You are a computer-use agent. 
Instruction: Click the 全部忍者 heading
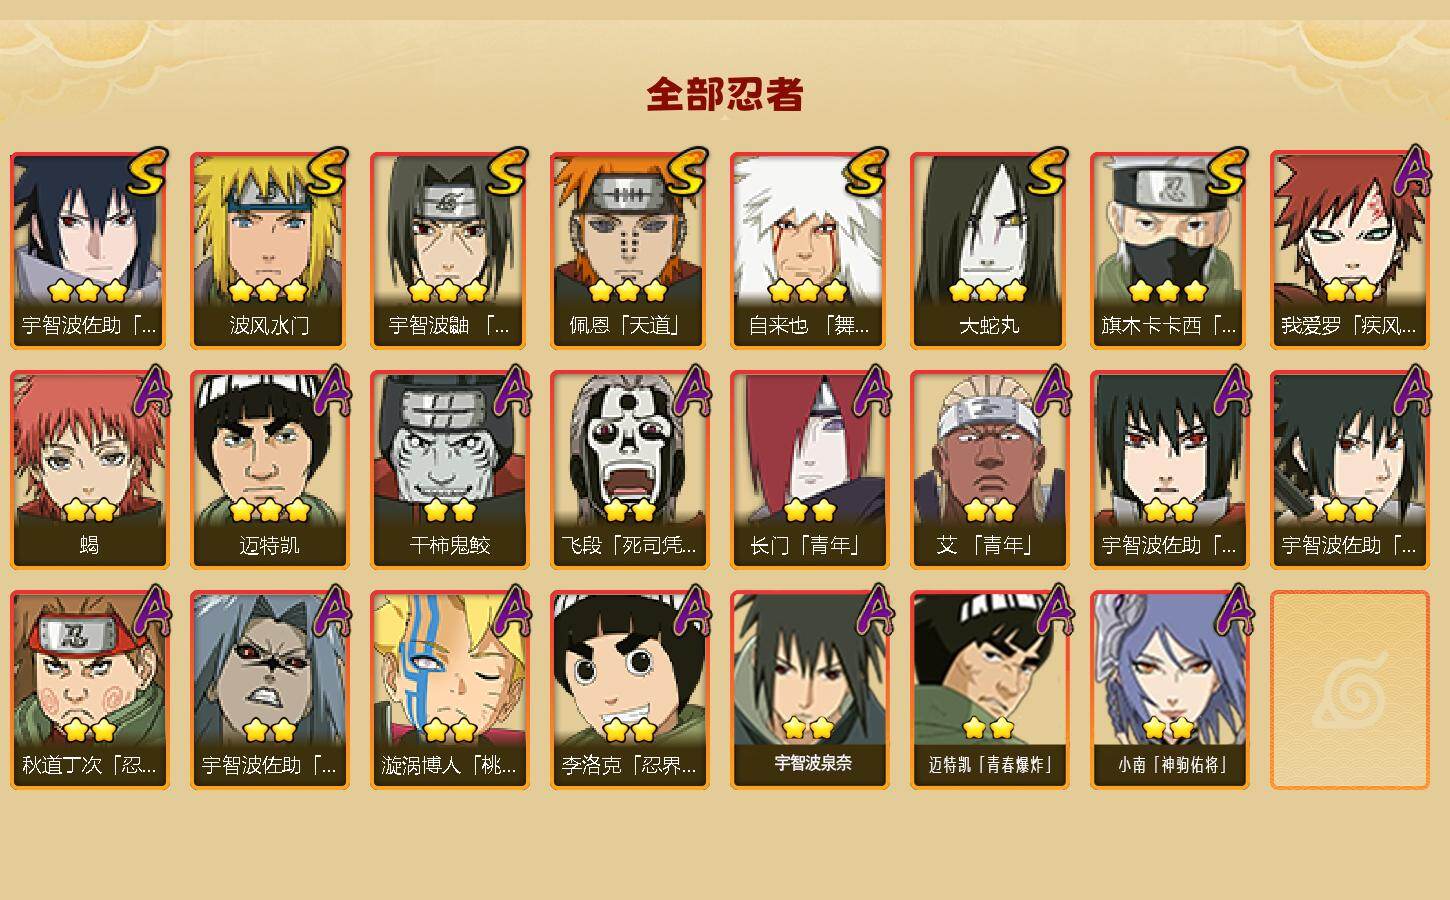pyautogui.click(x=725, y=95)
